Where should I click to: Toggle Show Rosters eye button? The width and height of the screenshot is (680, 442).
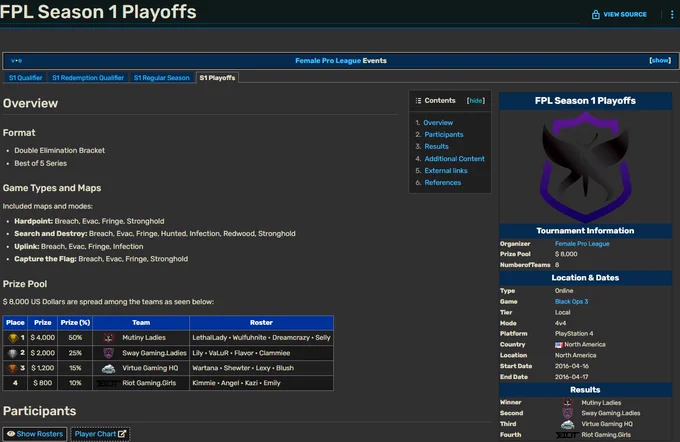[35, 434]
